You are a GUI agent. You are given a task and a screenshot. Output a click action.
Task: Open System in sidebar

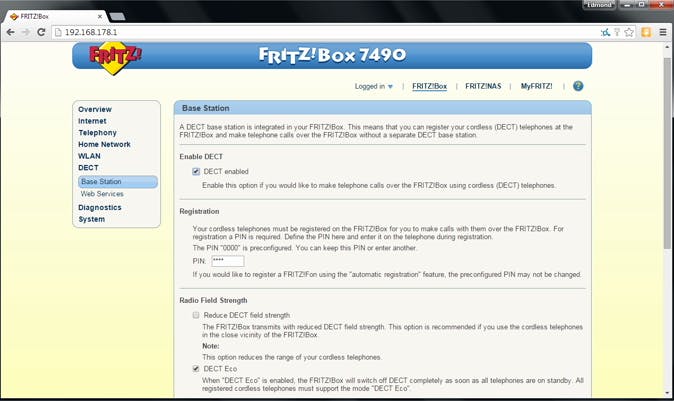click(x=92, y=219)
